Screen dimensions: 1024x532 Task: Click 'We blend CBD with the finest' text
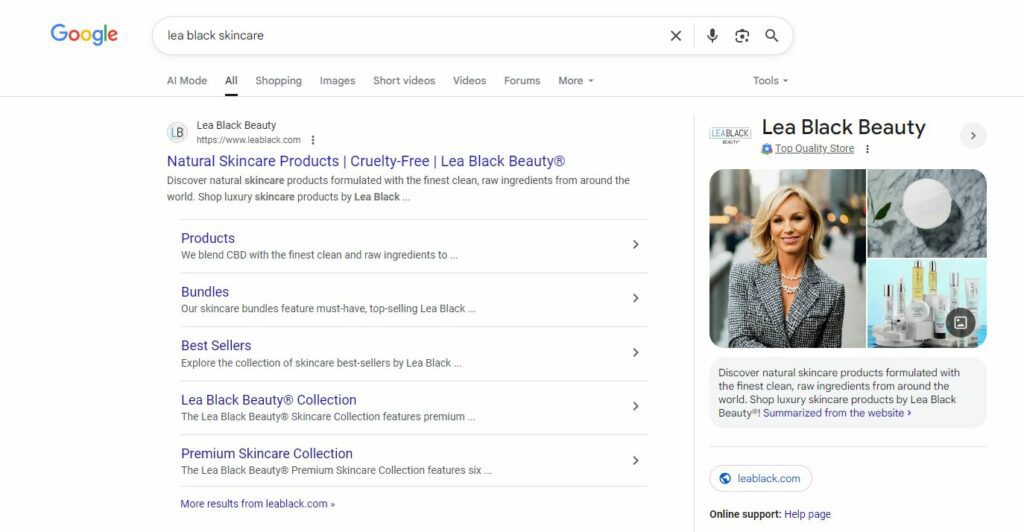319,255
